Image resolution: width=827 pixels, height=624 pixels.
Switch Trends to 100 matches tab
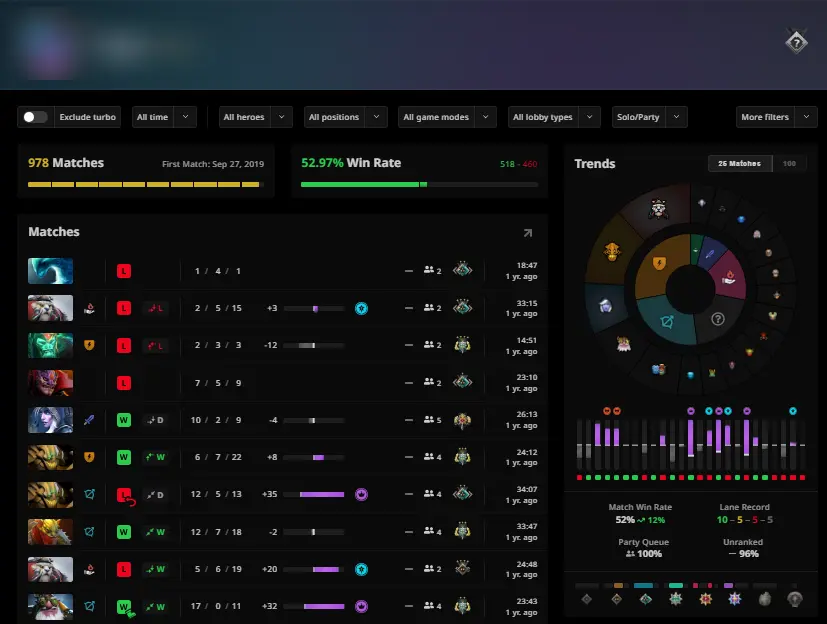pos(789,164)
